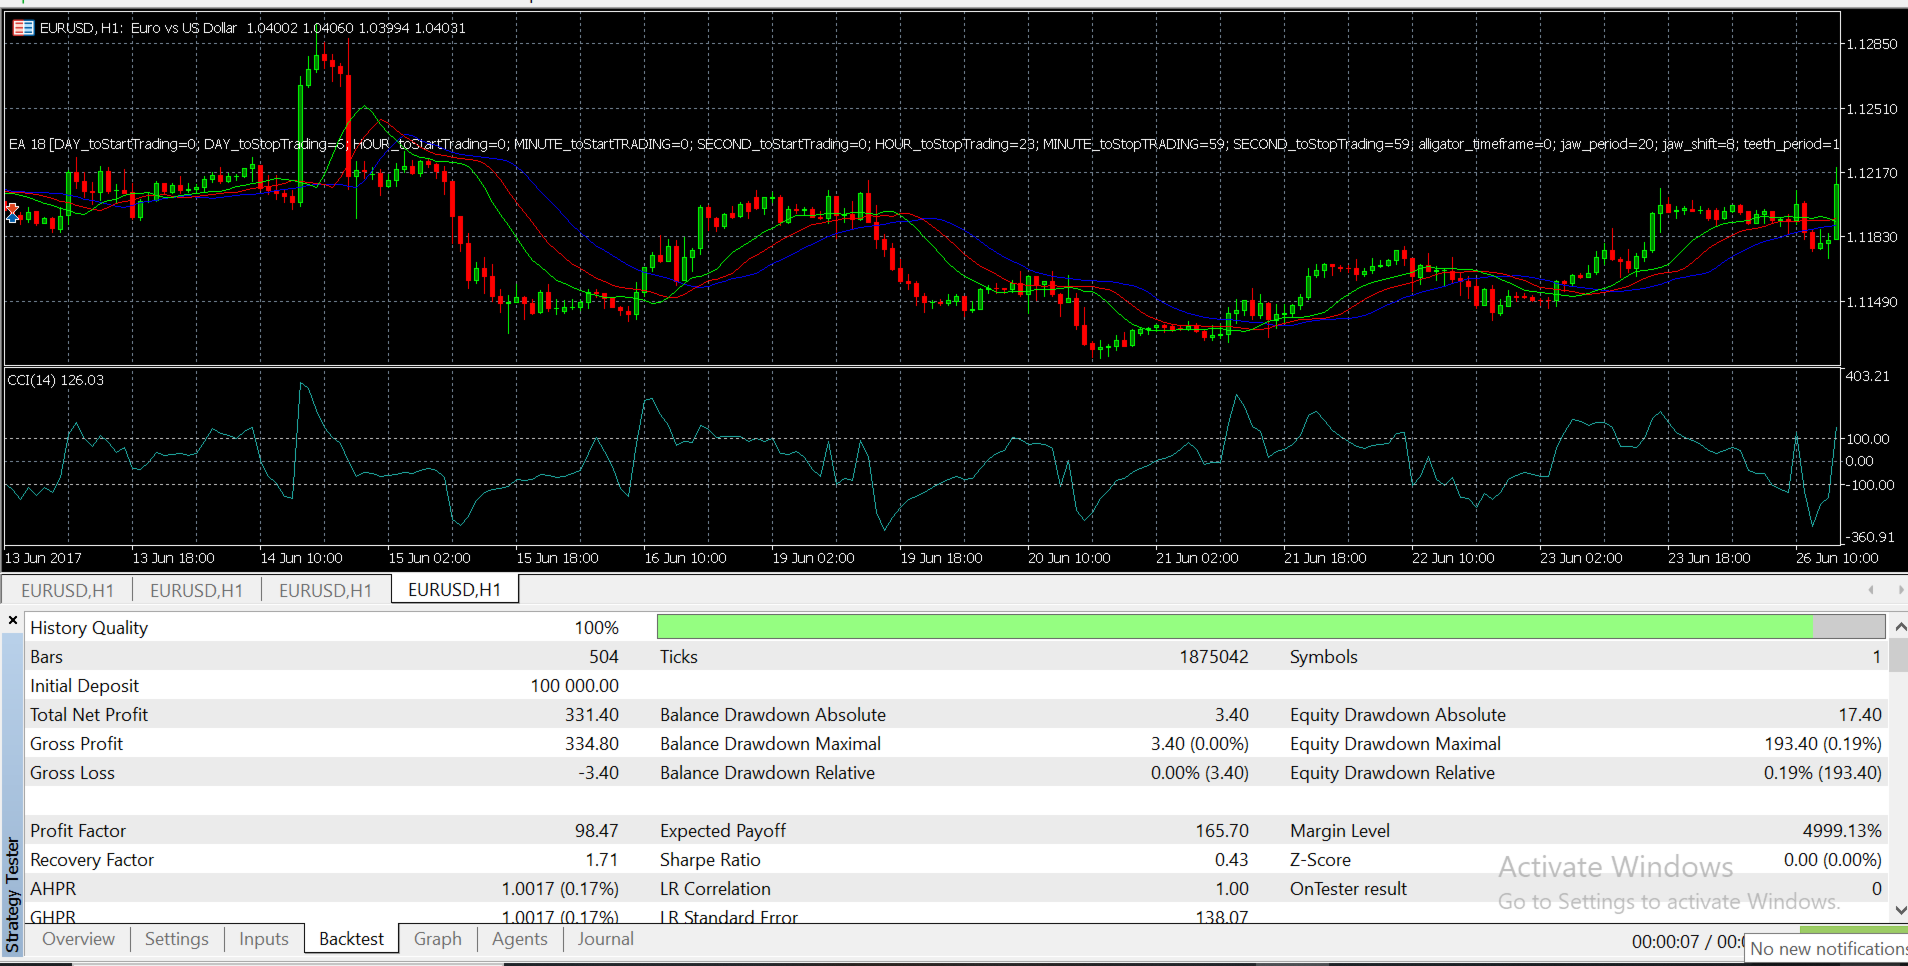Click the vertical Strategy Tester panel label
The height and width of the screenshot is (966, 1908).
[x=13, y=896]
